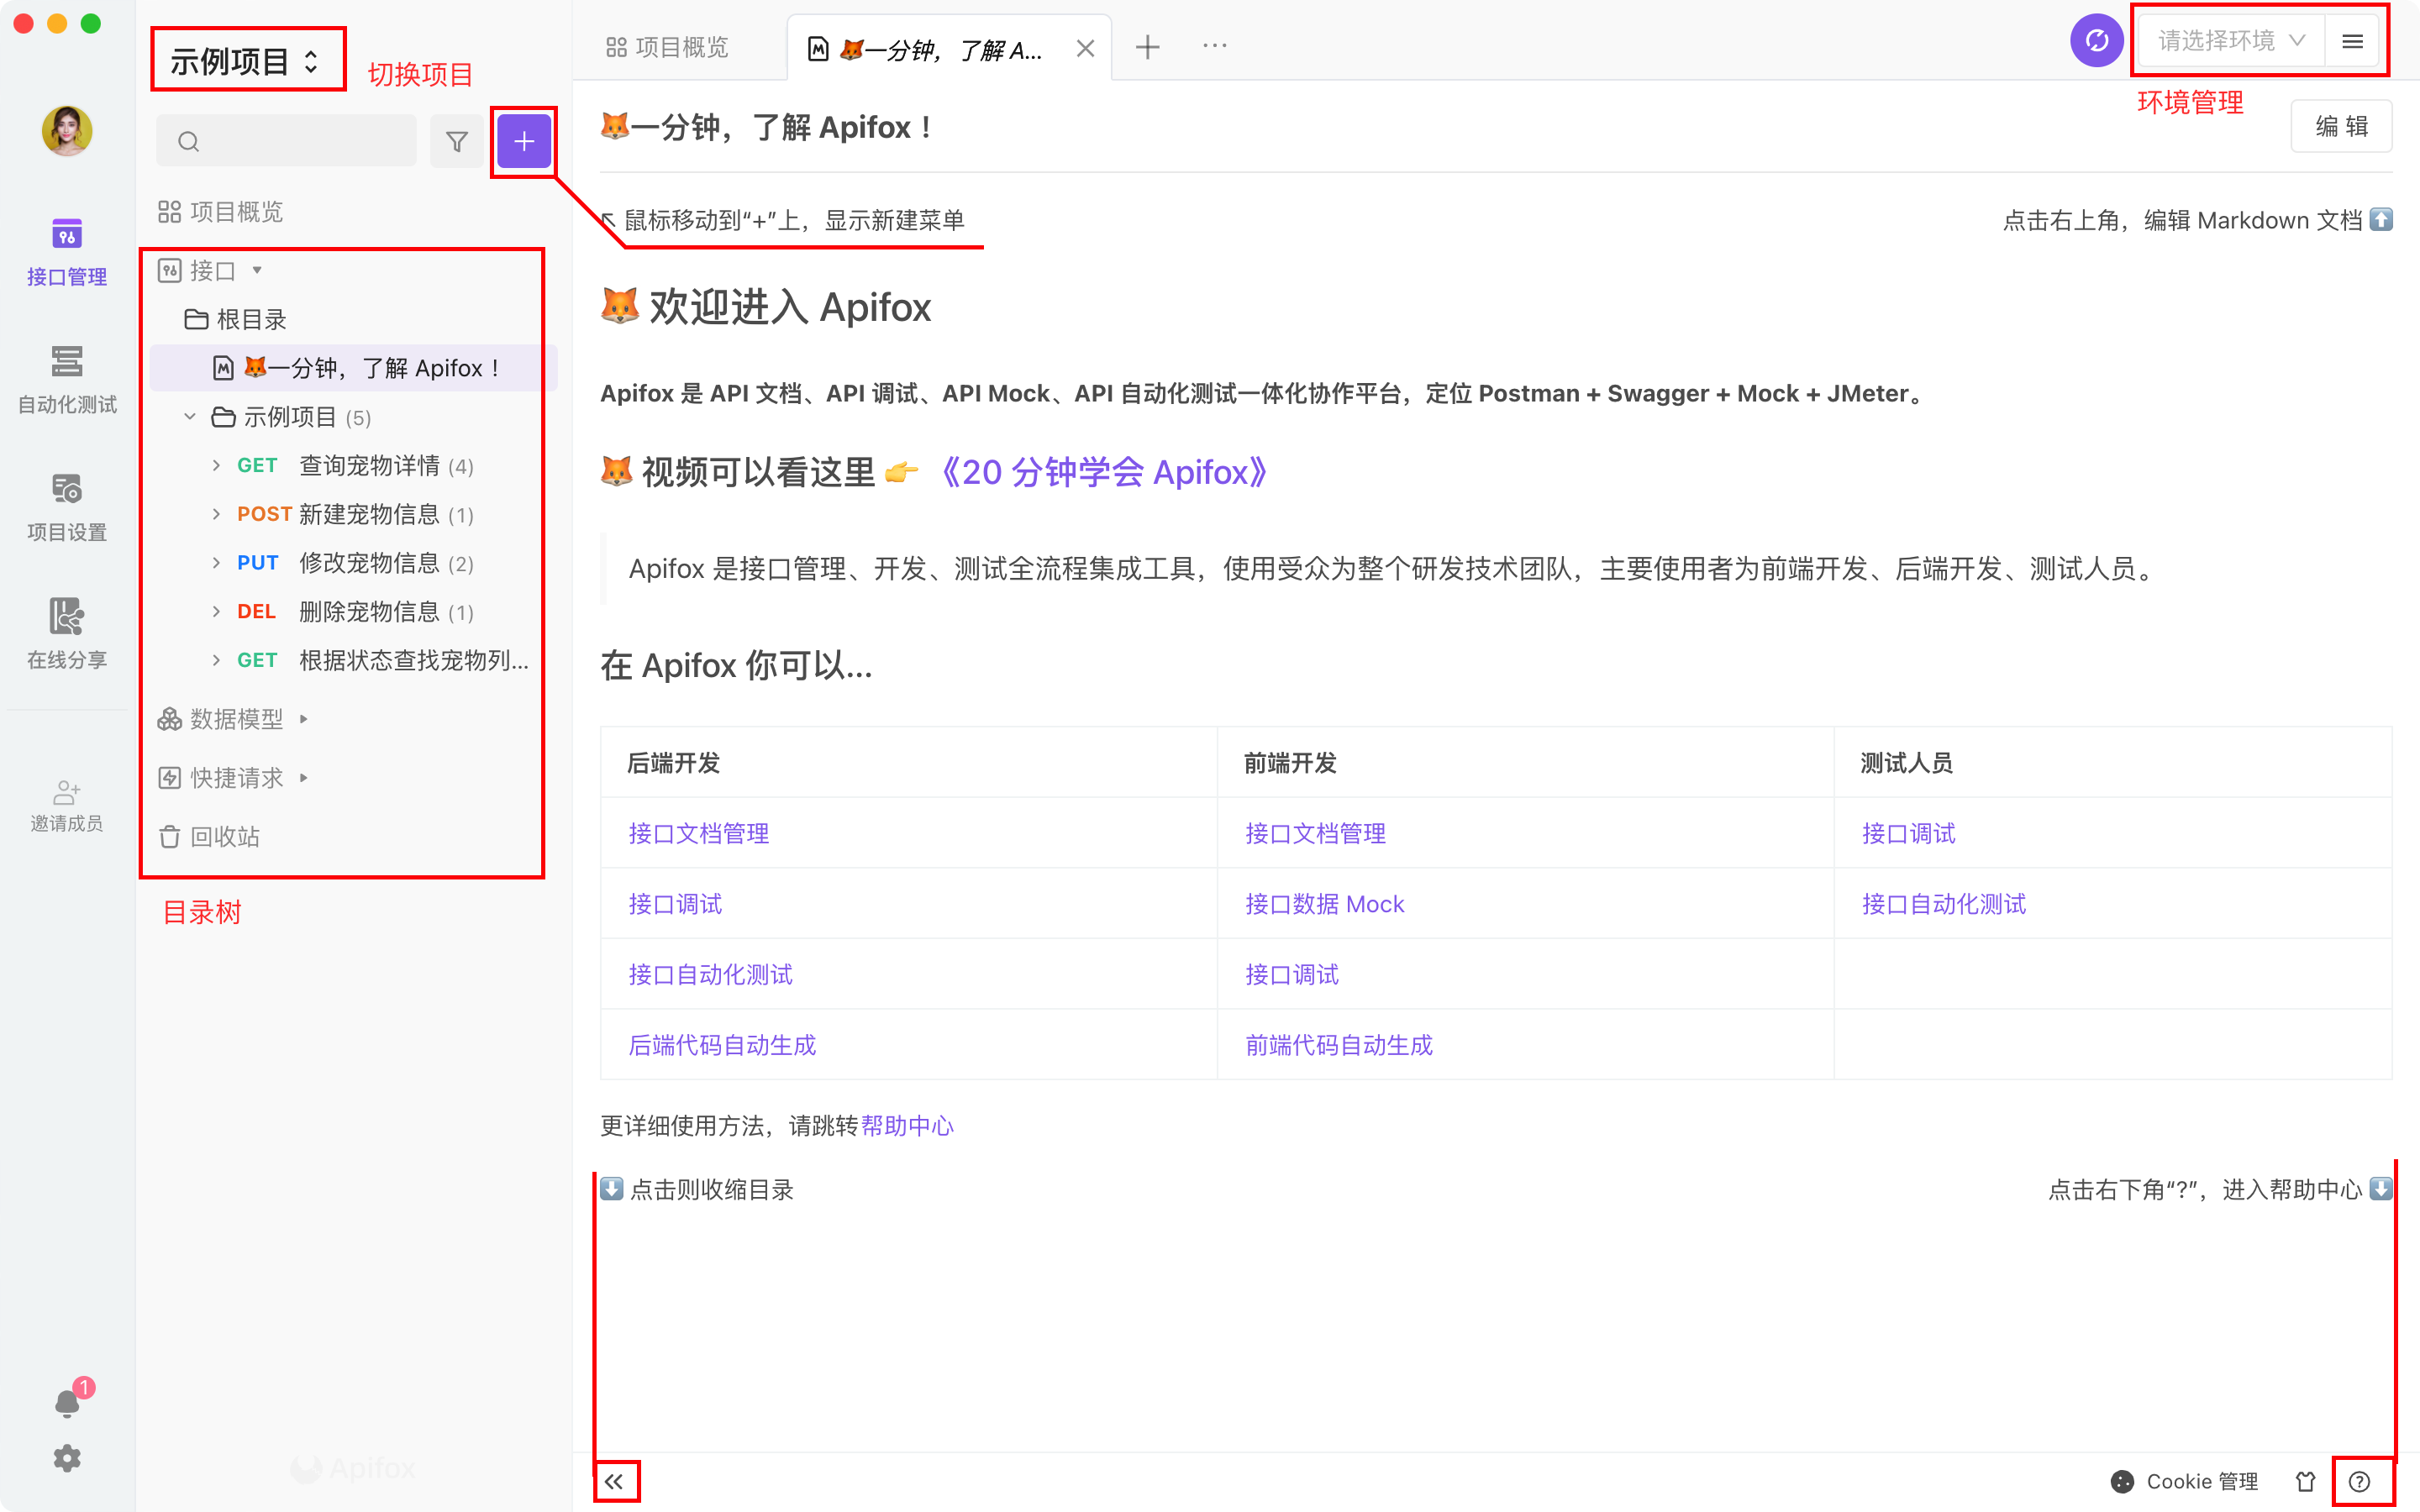Image resolution: width=2420 pixels, height=1512 pixels.
Task: Click the 编辑 button
Action: 2340,126
